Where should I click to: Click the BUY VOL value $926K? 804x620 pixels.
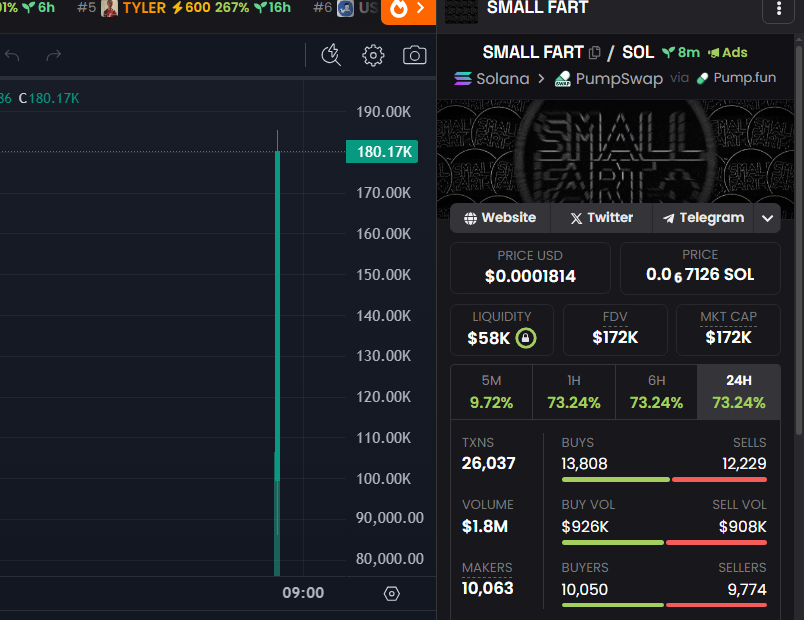tap(585, 527)
